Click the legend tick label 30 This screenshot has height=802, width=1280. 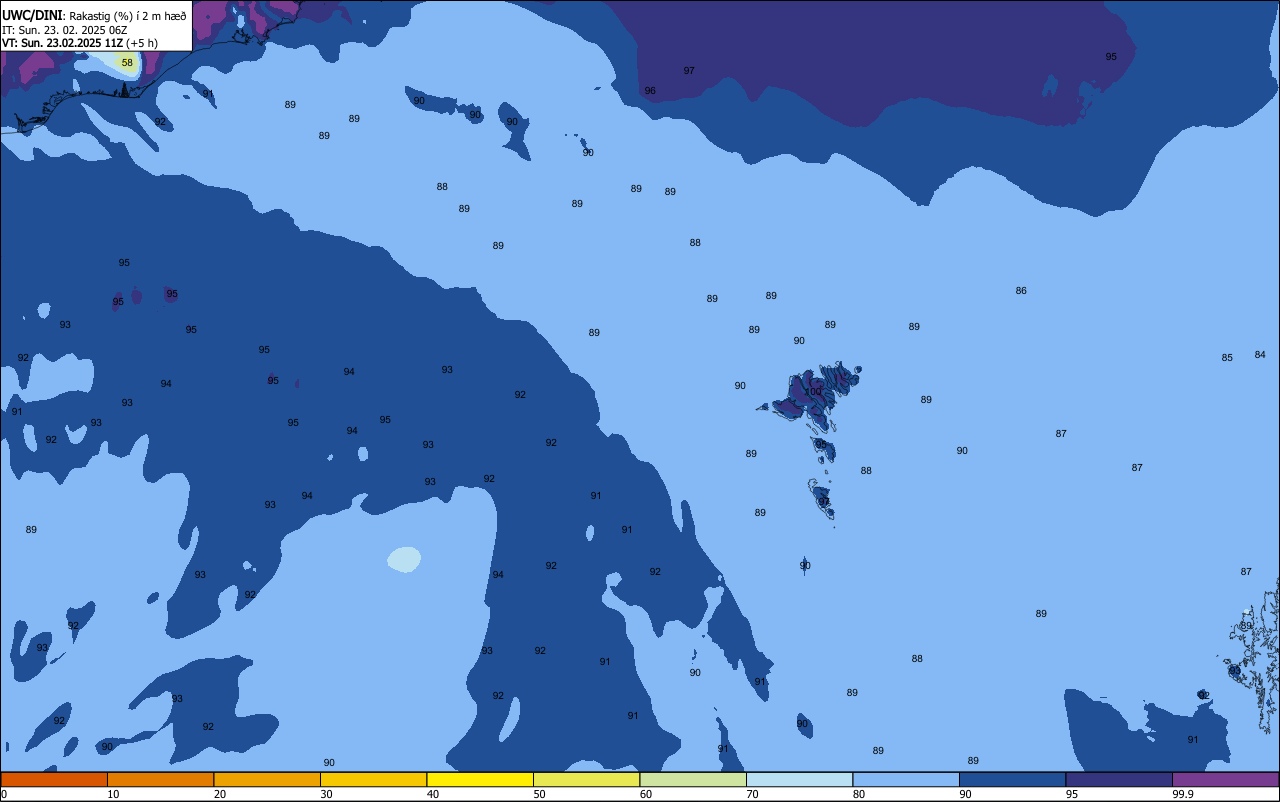[326, 794]
